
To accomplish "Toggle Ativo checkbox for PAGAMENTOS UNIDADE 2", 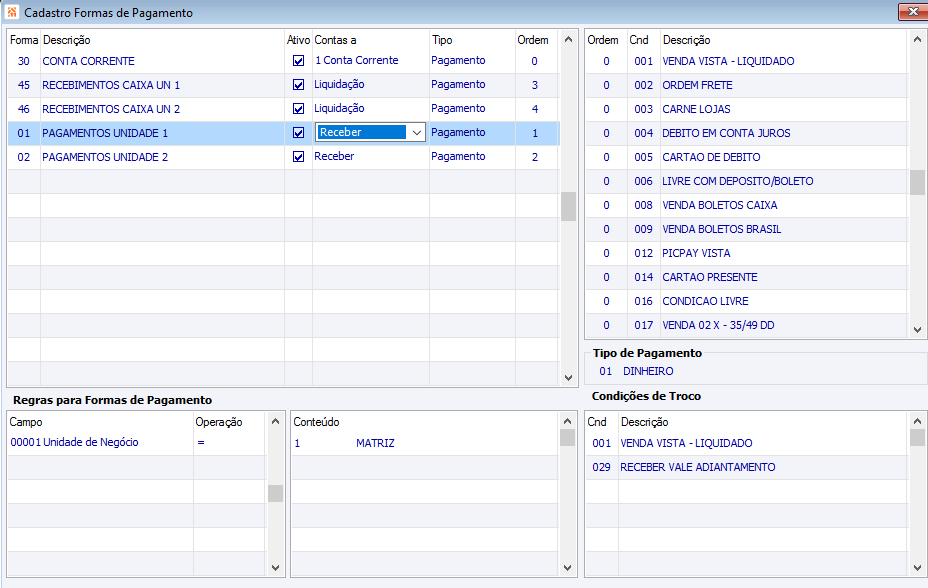I will (x=298, y=157).
